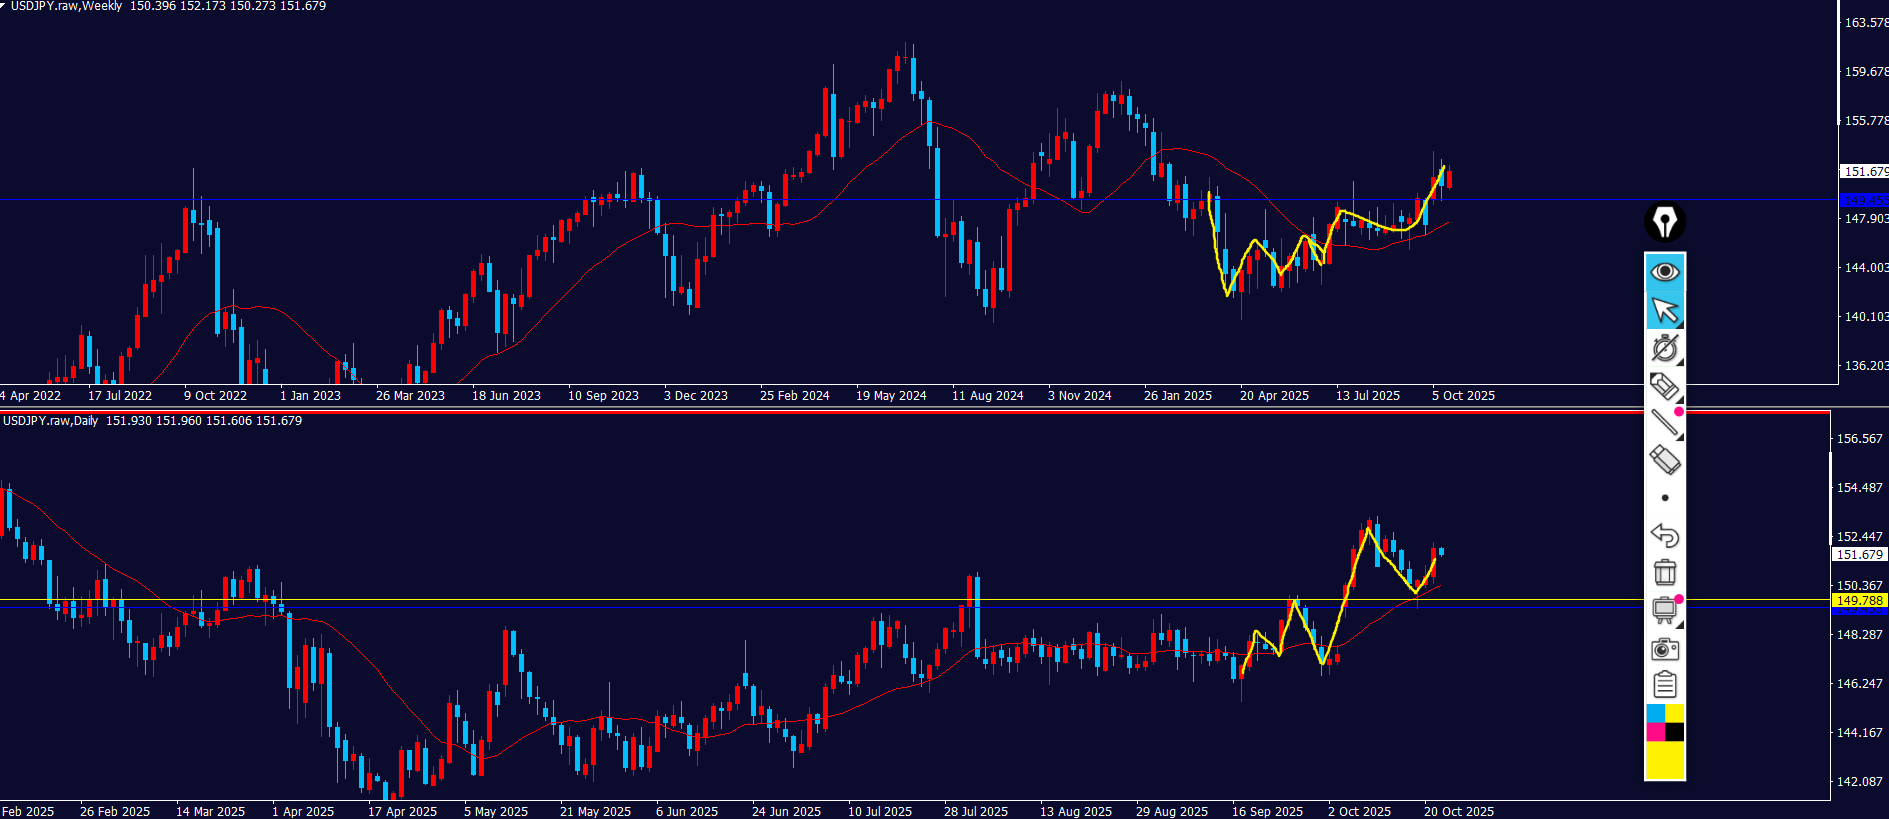The image size is (1889, 819).
Task: Toggle ink visibility with the eye icon
Action: (1665, 272)
